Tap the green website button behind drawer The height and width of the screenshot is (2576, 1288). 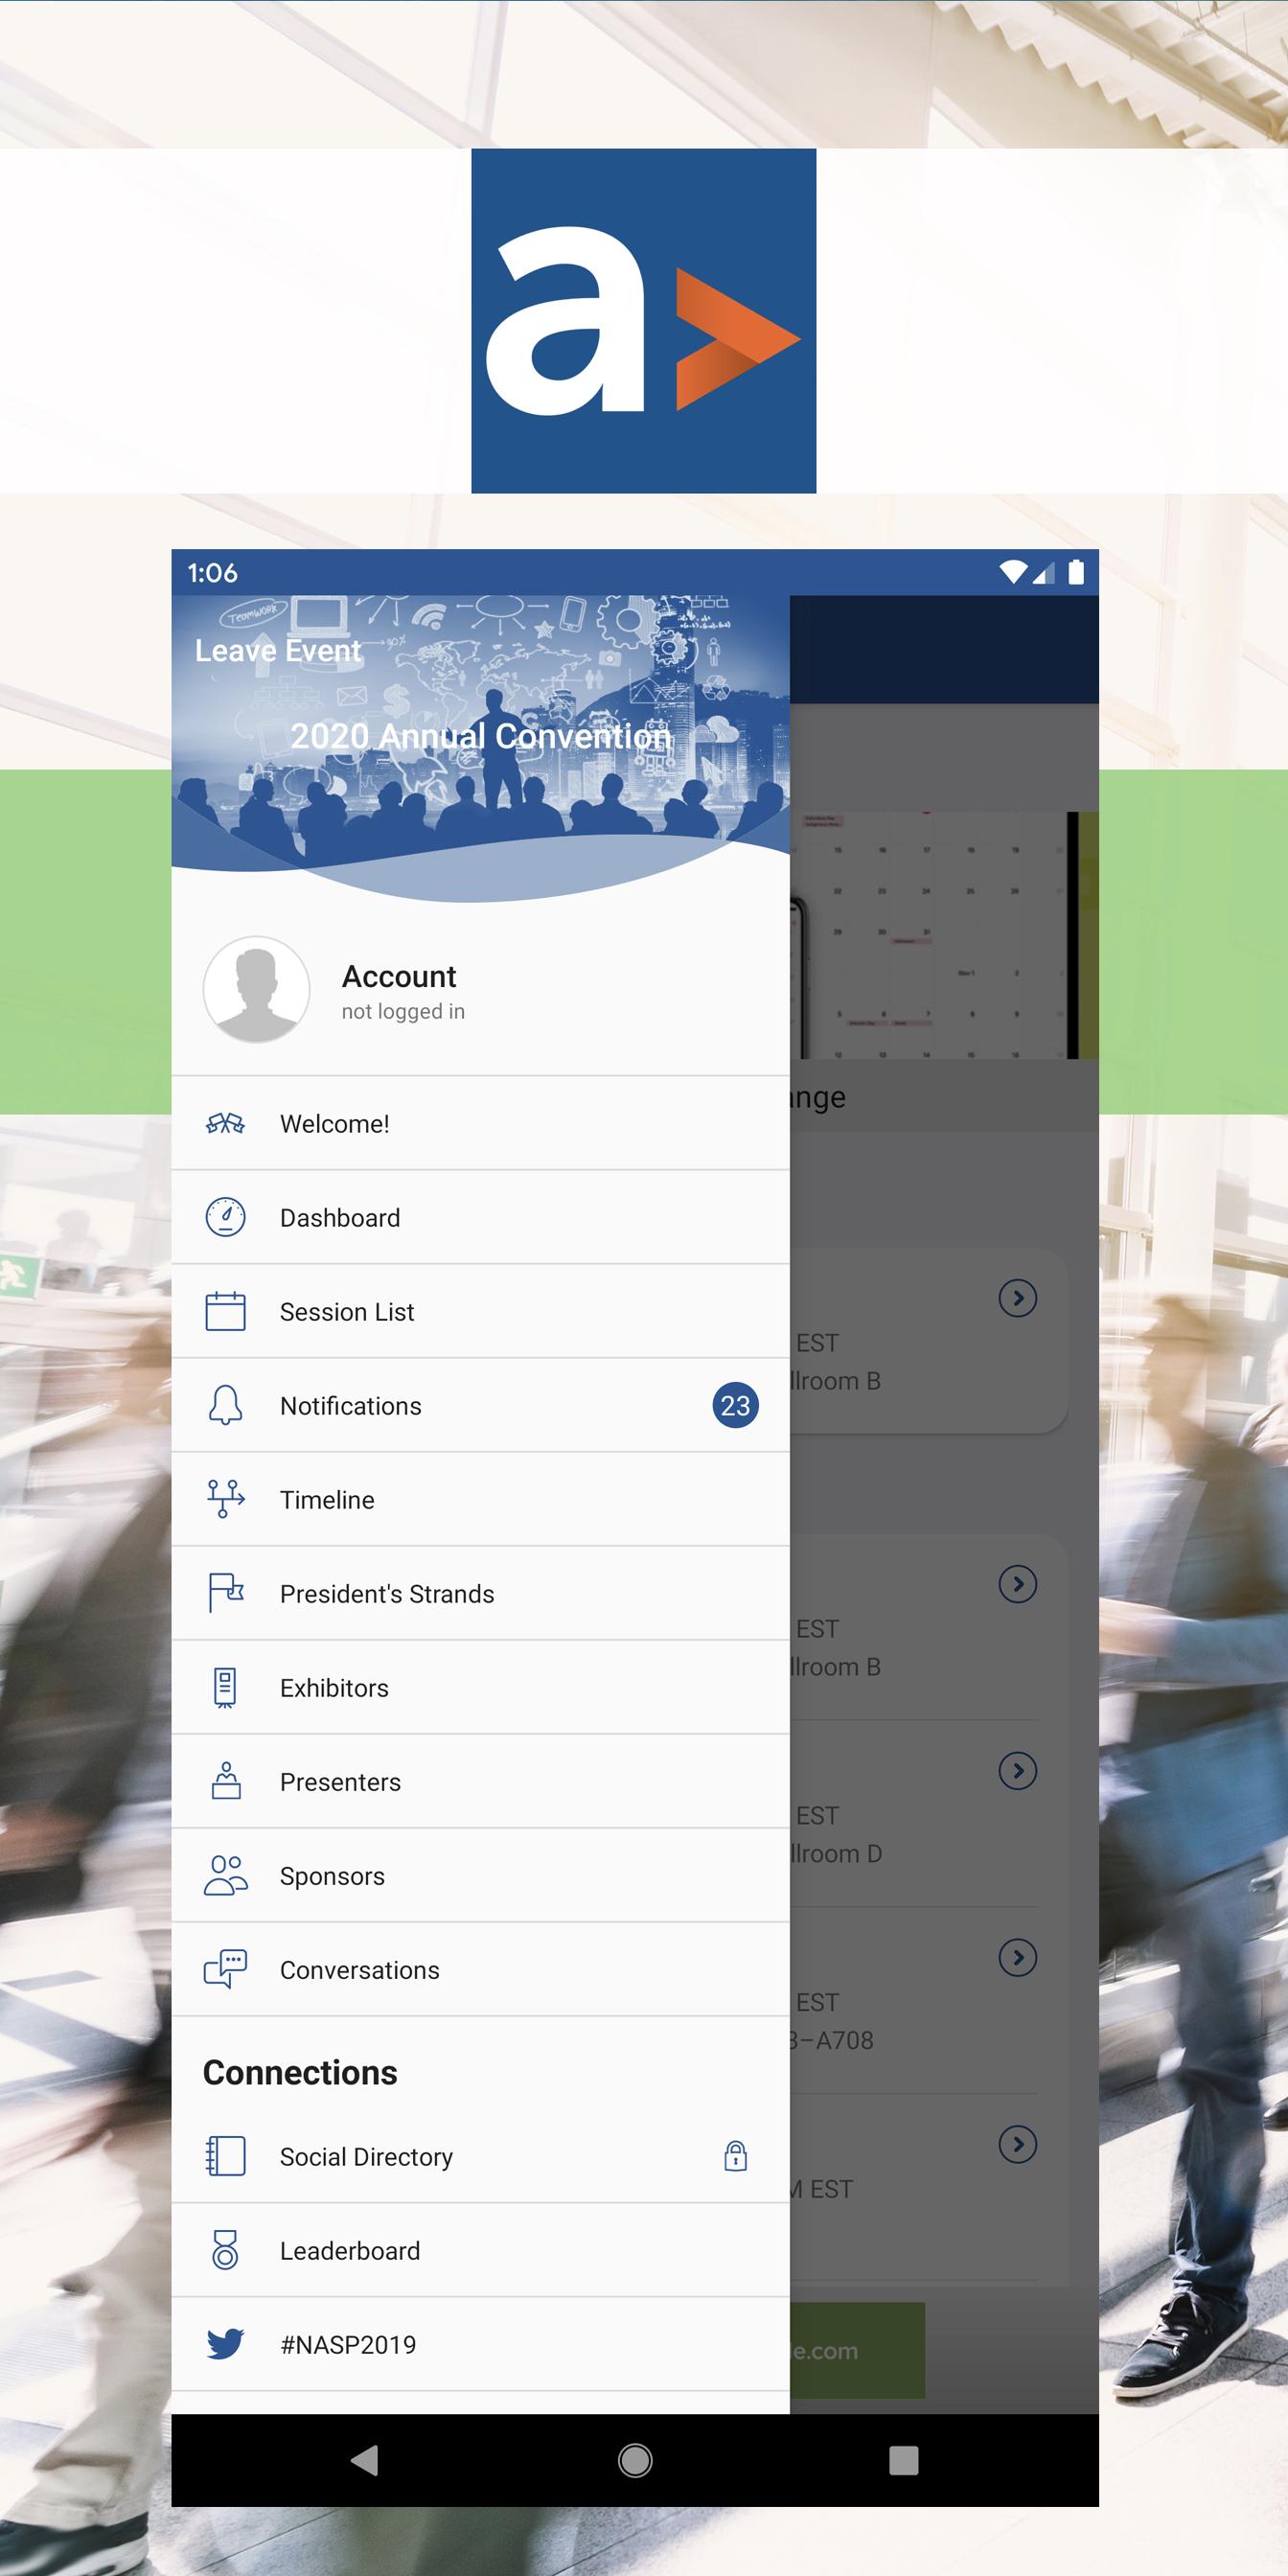click(x=857, y=2350)
